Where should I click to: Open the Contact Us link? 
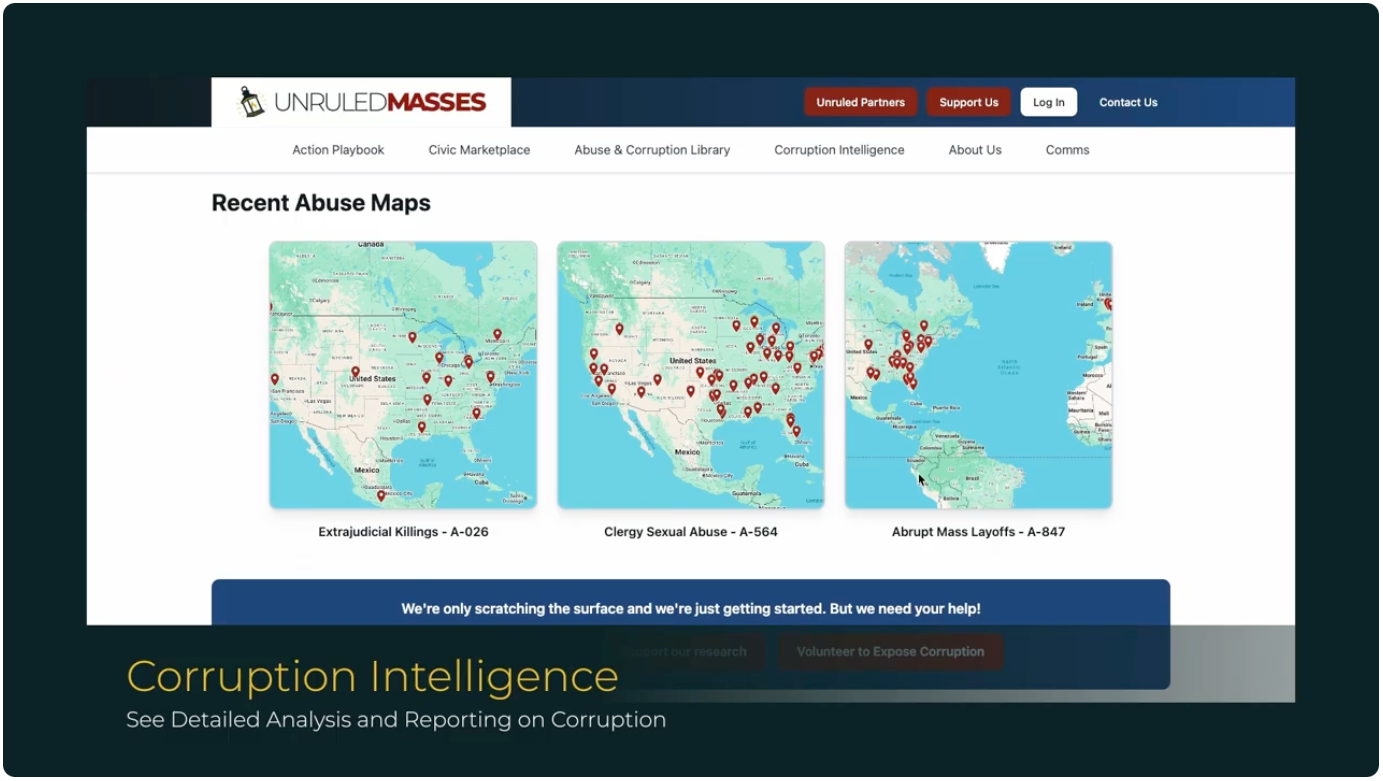click(1128, 102)
